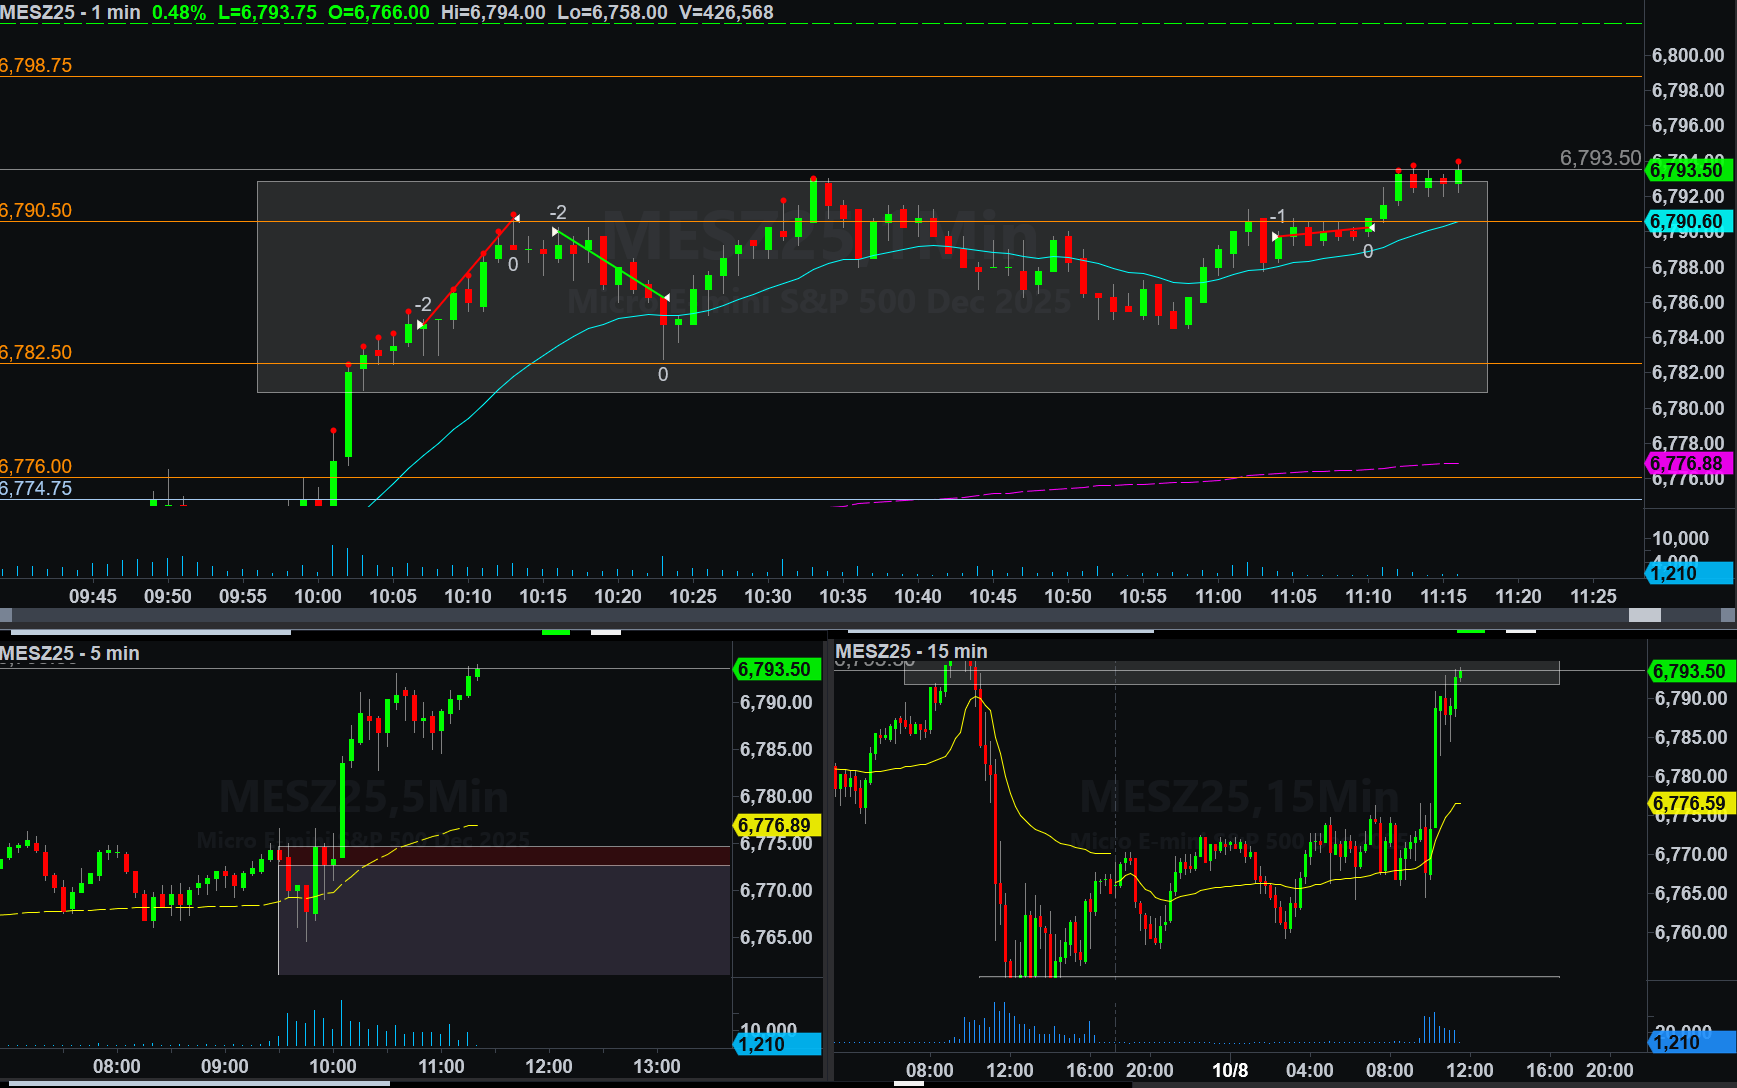Select the MESZ25 - 15 min chart header
Image resolution: width=1737 pixels, height=1088 pixels.
(x=911, y=651)
